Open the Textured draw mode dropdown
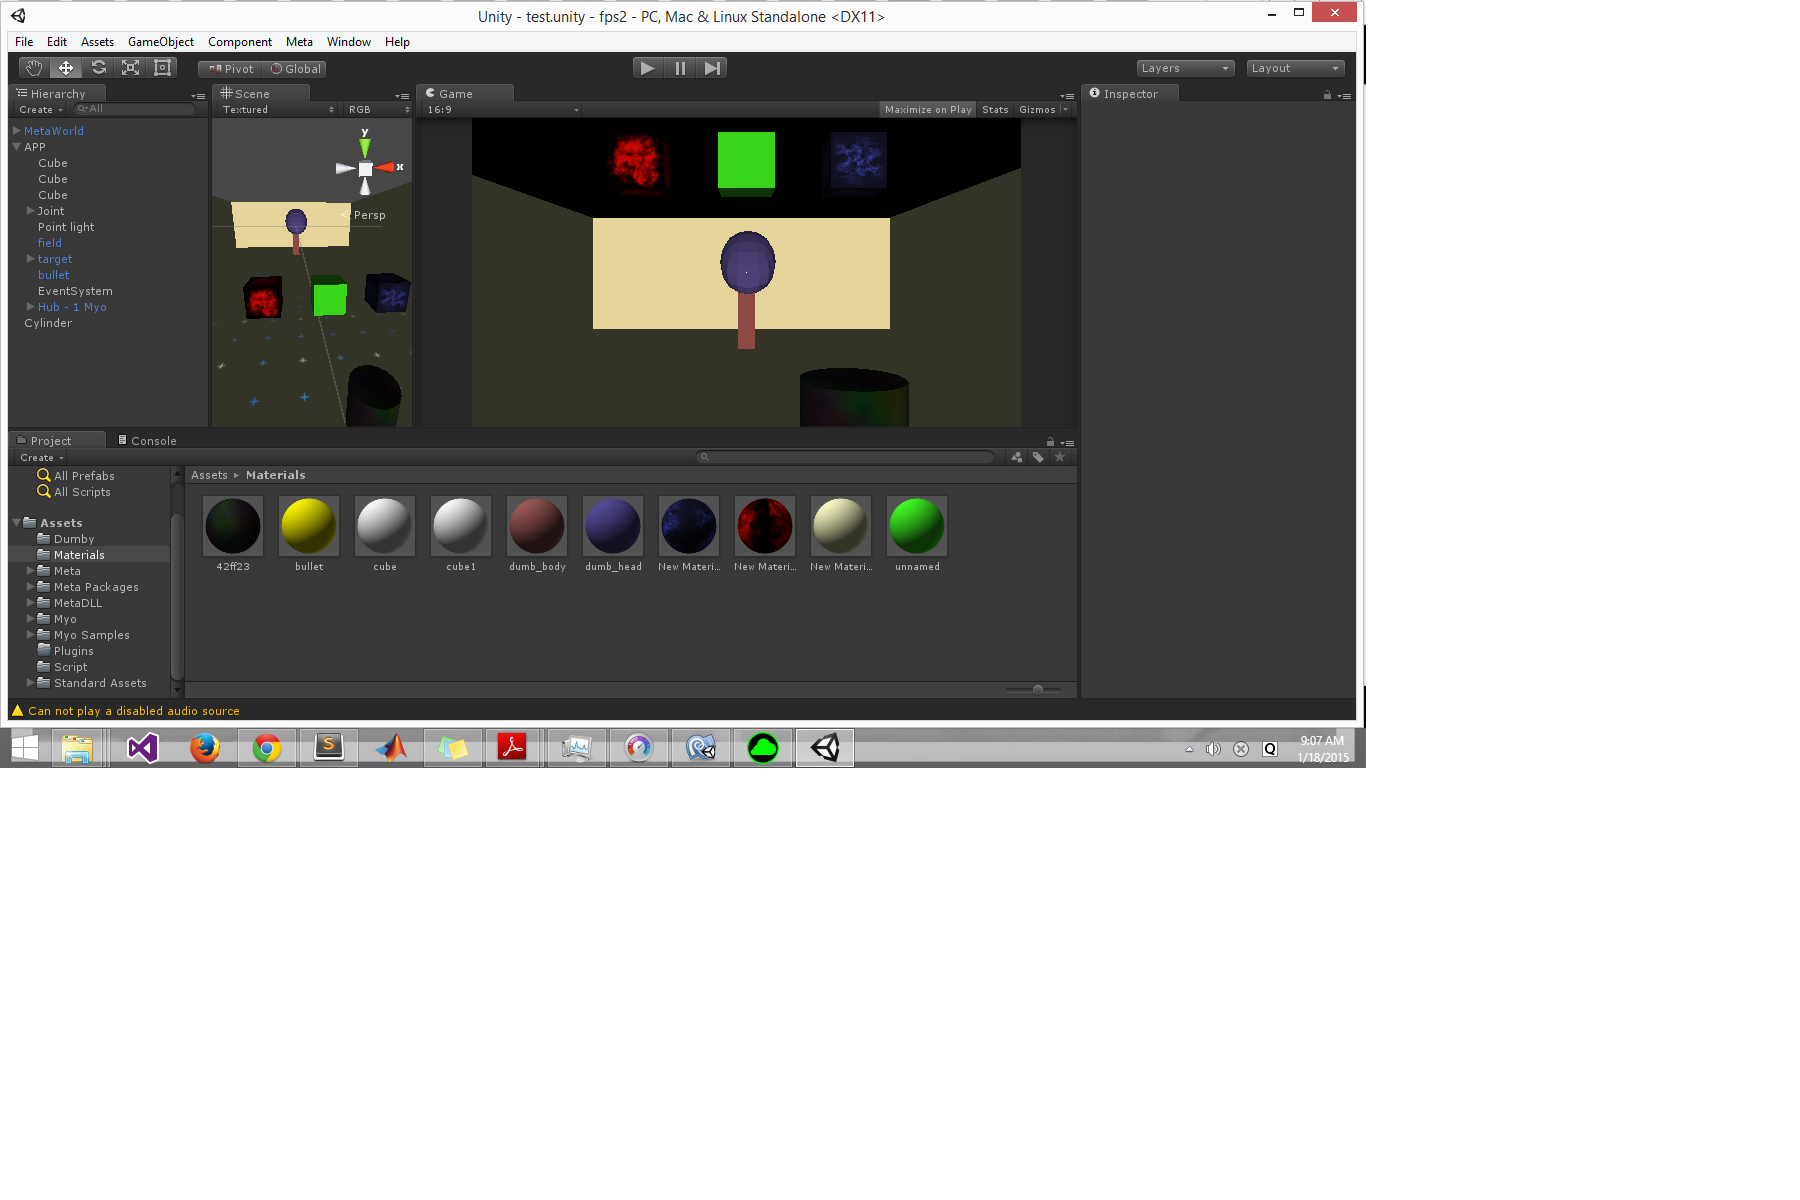The height and width of the screenshot is (1200, 1800). pos(277,110)
